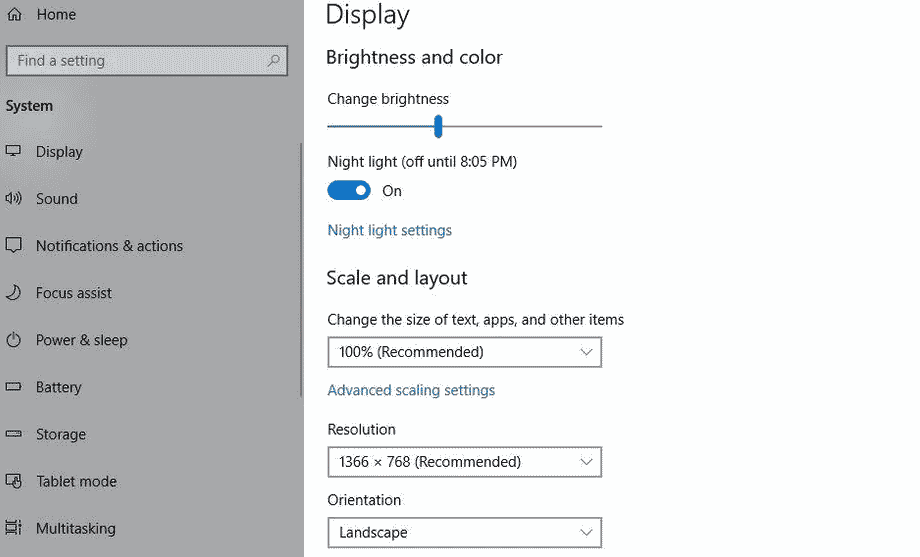Click the Battery icon
The width and height of the screenshot is (920, 557).
tap(13, 387)
